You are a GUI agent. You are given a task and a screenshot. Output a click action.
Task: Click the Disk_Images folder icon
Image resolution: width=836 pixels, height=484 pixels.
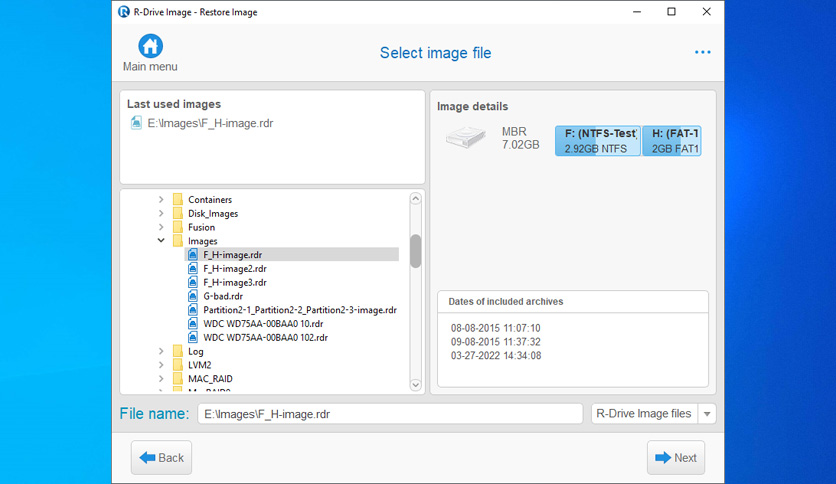178,213
